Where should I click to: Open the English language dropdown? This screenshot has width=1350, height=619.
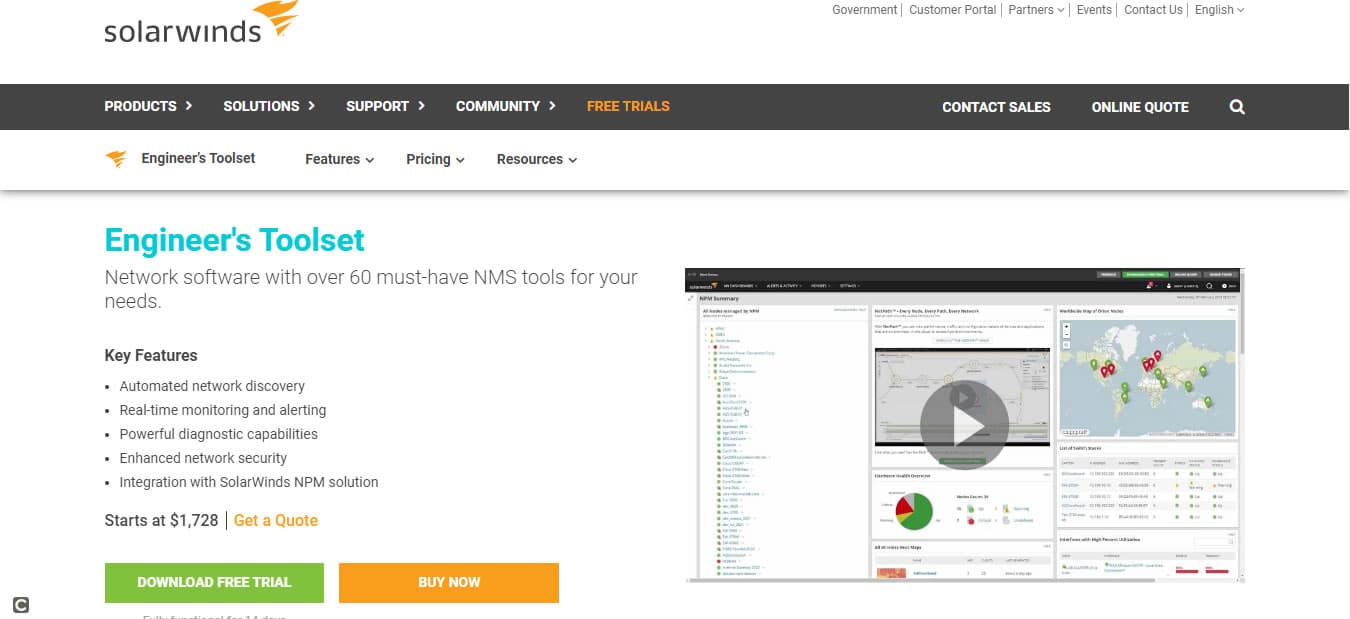(1220, 10)
